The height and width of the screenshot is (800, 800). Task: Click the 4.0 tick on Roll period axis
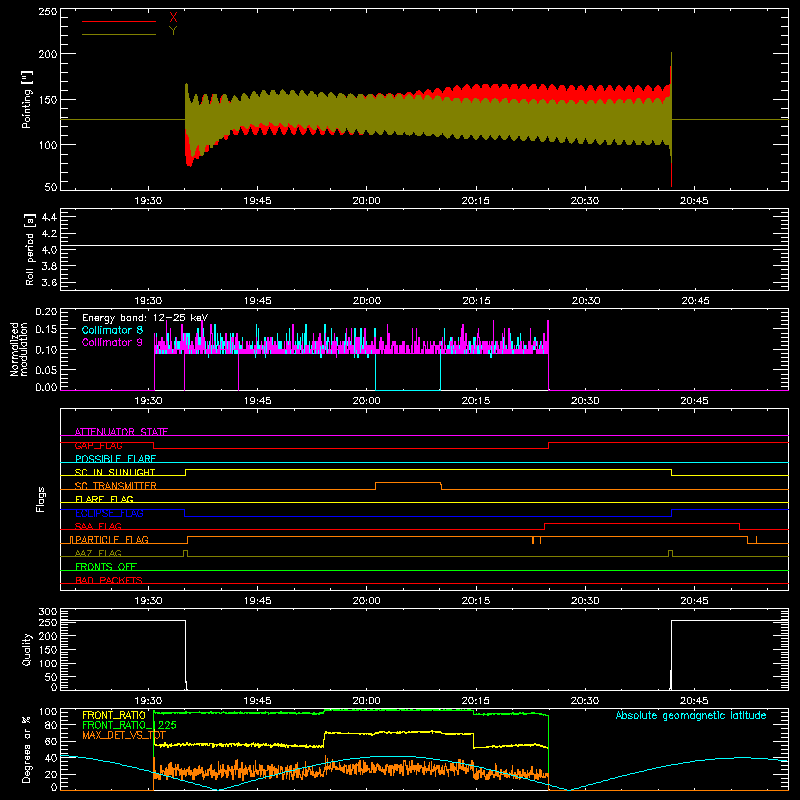49,250
